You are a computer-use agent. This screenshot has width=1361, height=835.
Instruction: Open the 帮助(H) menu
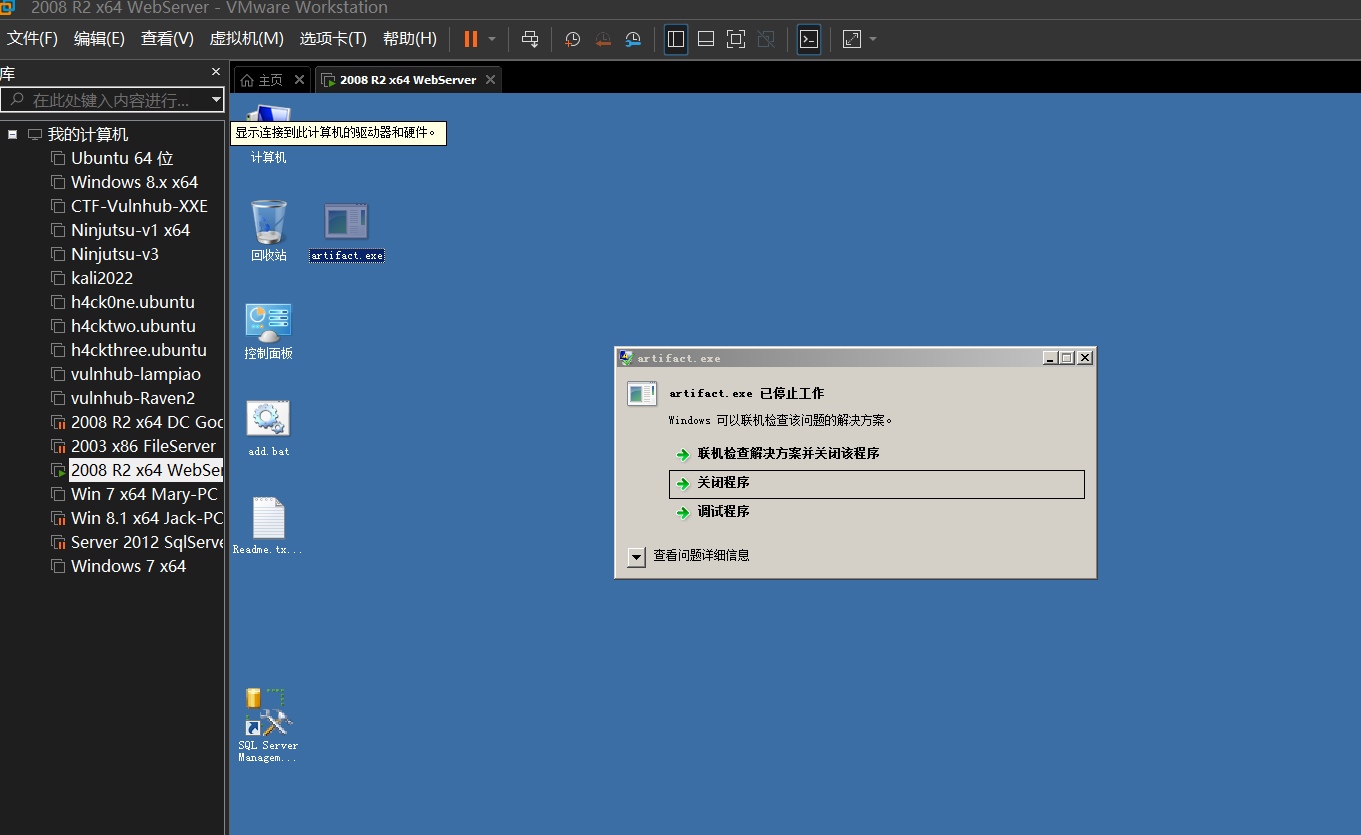(x=410, y=39)
